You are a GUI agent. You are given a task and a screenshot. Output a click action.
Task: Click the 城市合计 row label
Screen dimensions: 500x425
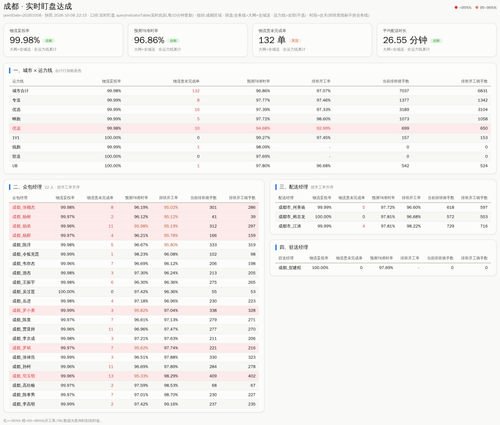coord(20,91)
